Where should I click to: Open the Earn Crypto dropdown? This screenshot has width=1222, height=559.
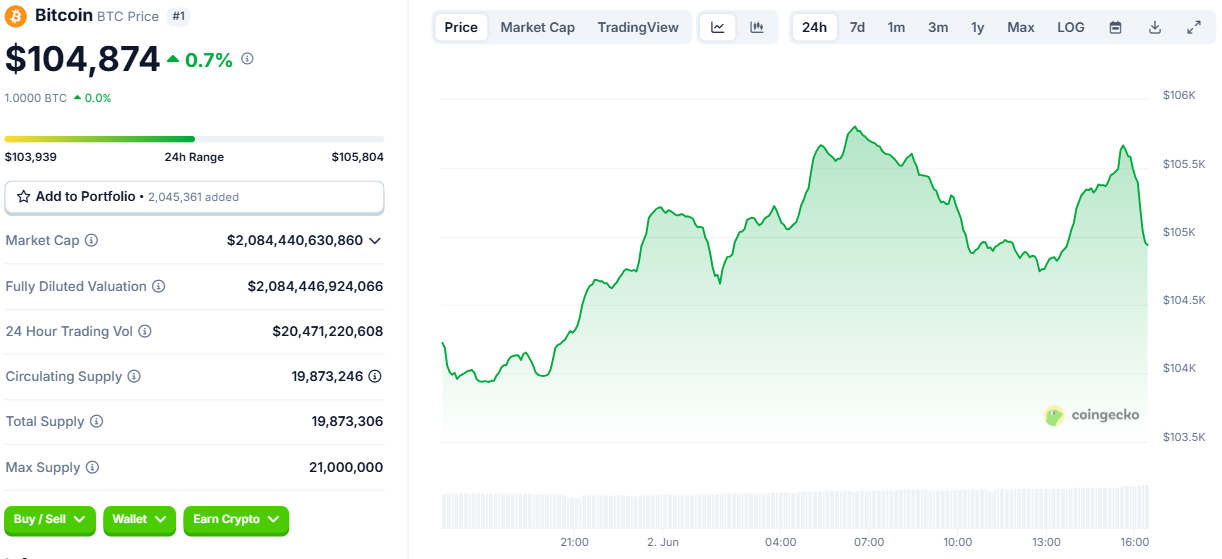pos(236,520)
